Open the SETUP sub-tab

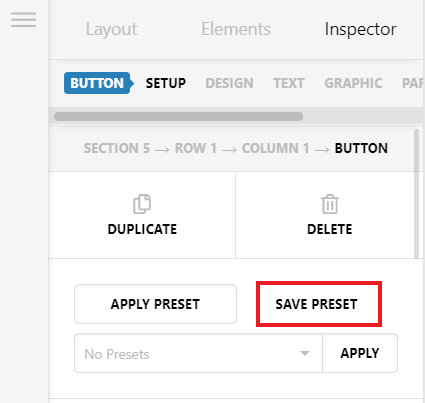pos(166,83)
